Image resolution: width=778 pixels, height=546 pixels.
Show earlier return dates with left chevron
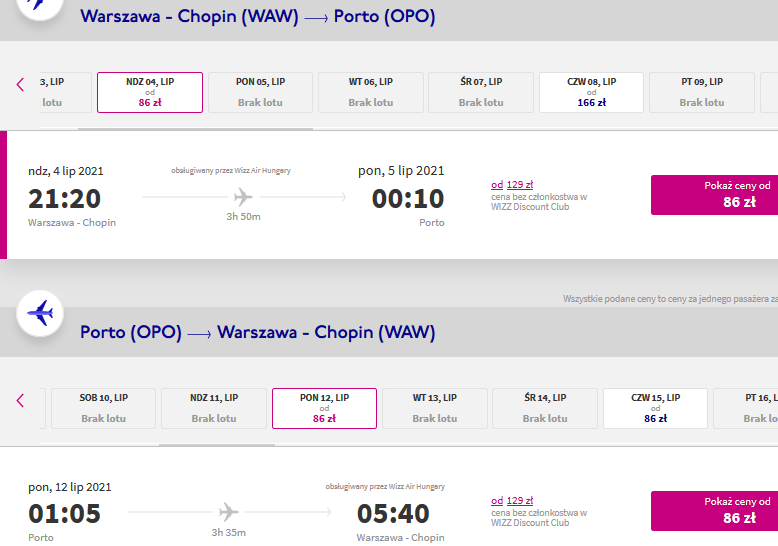point(20,401)
